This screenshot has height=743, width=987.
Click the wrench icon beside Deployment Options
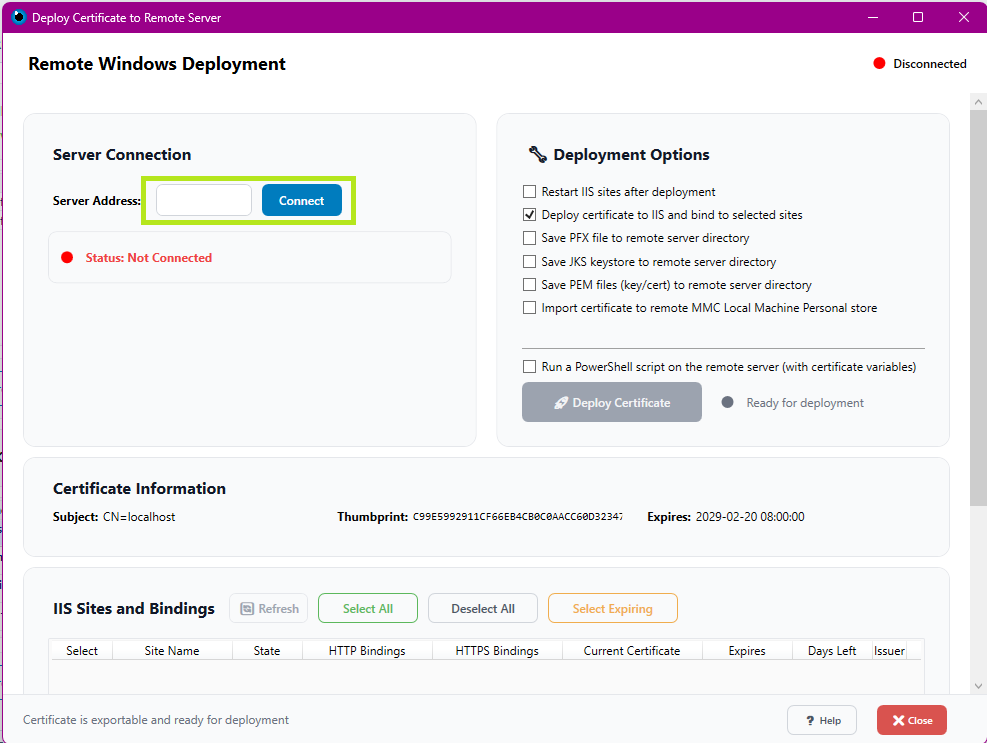pos(538,154)
